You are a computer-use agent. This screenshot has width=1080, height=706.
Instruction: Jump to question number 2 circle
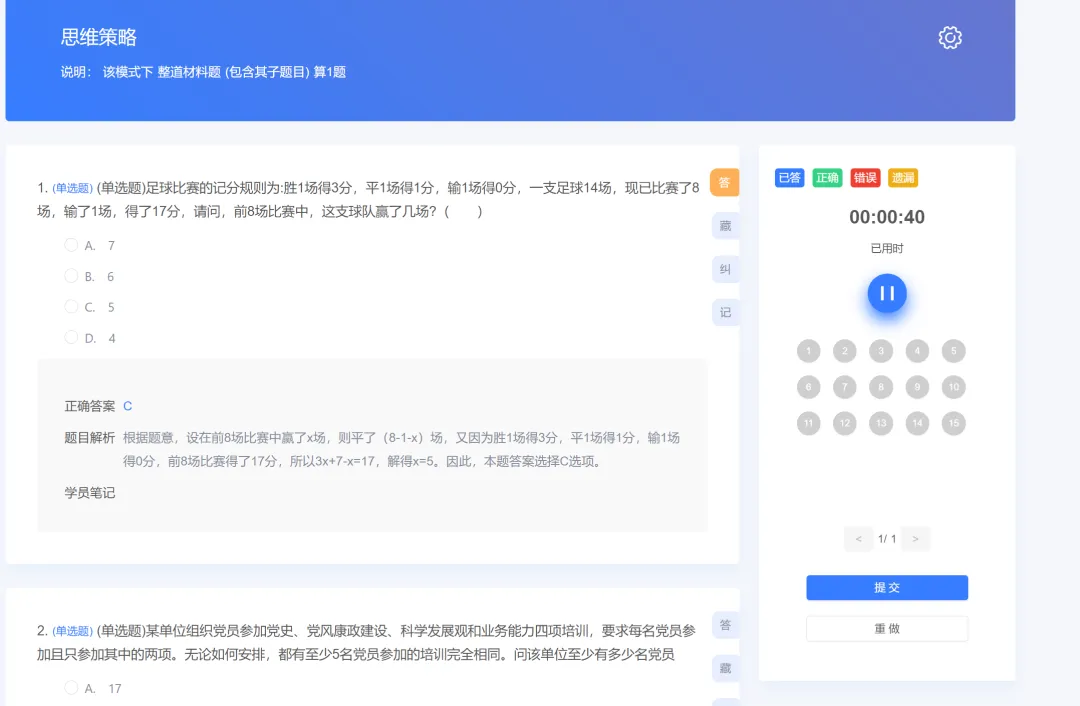(x=844, y=351)
